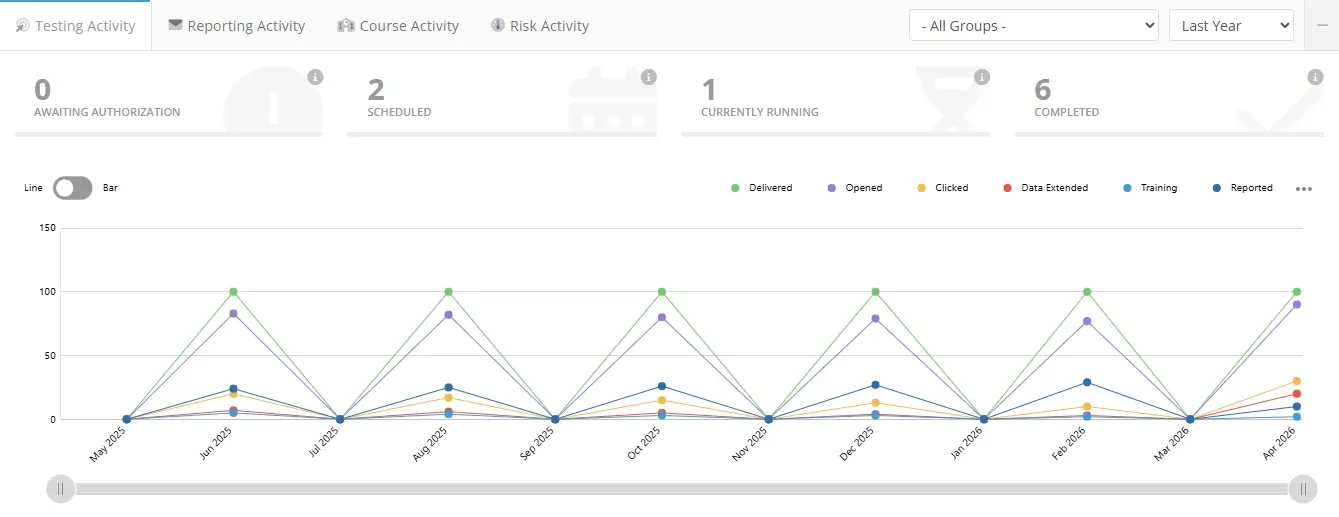Expand the Last Year time range dropdown
This screenshot has width=1339, height=517.
point(1230,26)
